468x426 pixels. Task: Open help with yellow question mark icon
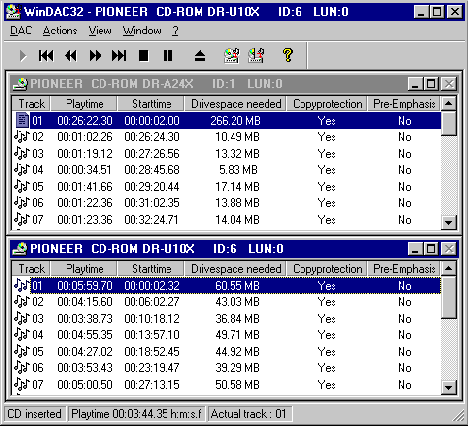coord(288,55)
